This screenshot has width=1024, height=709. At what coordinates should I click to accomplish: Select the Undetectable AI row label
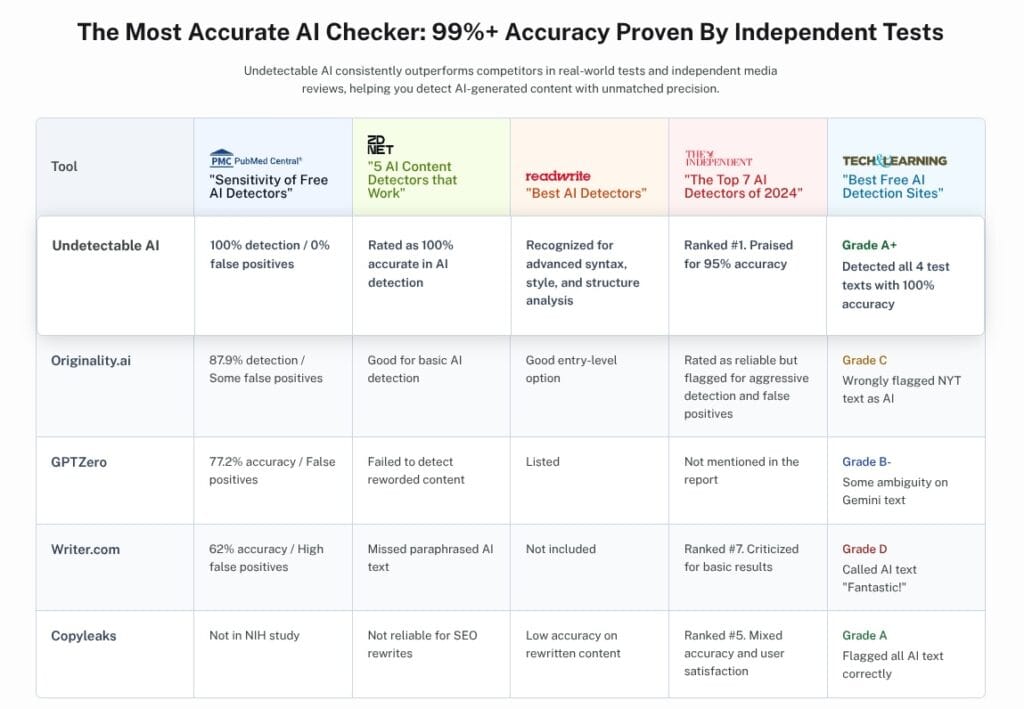coord(105,245)
